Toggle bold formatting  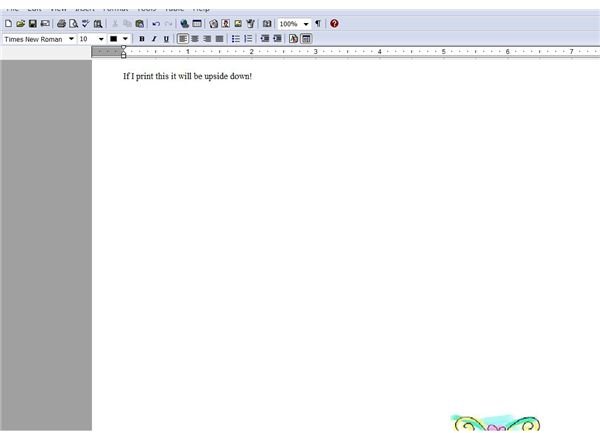142,39
